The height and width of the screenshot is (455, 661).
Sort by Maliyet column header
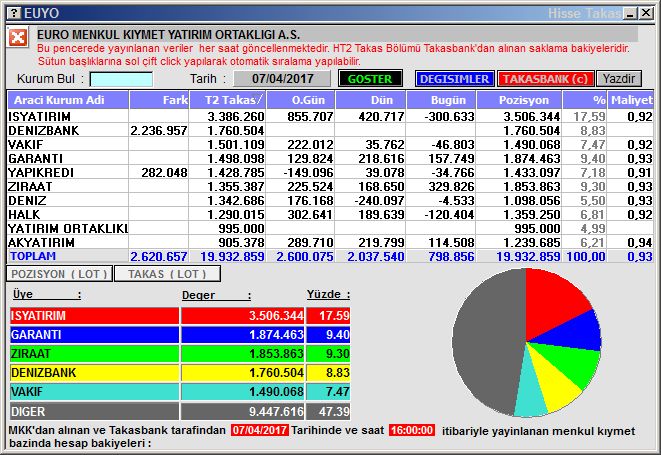[x=631, y=100]
